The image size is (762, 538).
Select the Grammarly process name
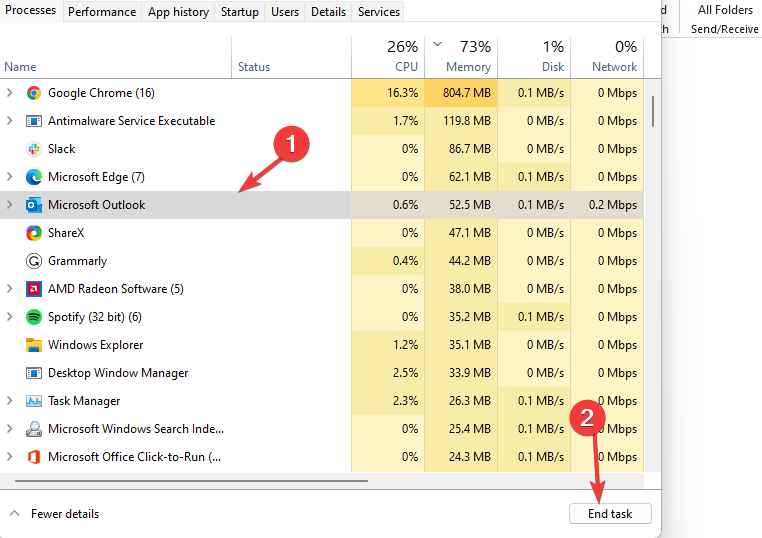pos(77,261)
